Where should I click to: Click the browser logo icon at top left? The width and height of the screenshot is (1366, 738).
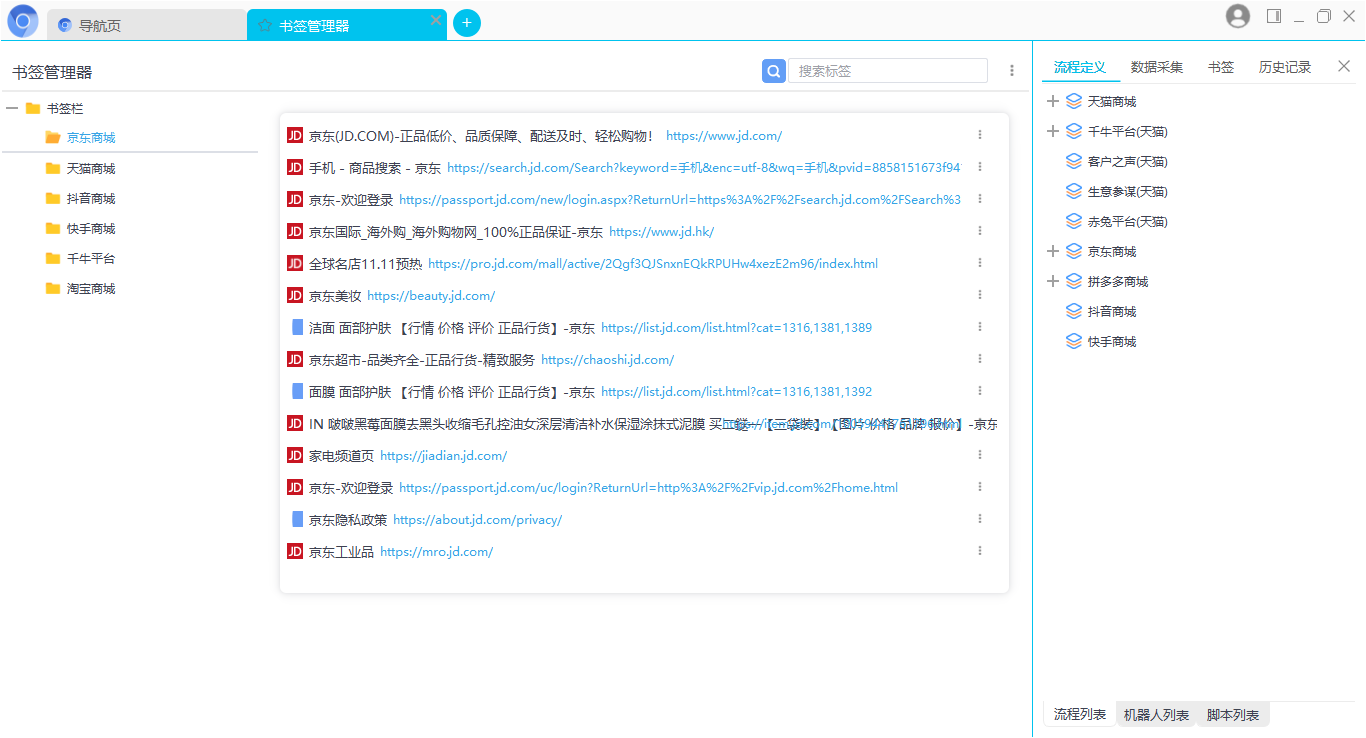point(22,21)
